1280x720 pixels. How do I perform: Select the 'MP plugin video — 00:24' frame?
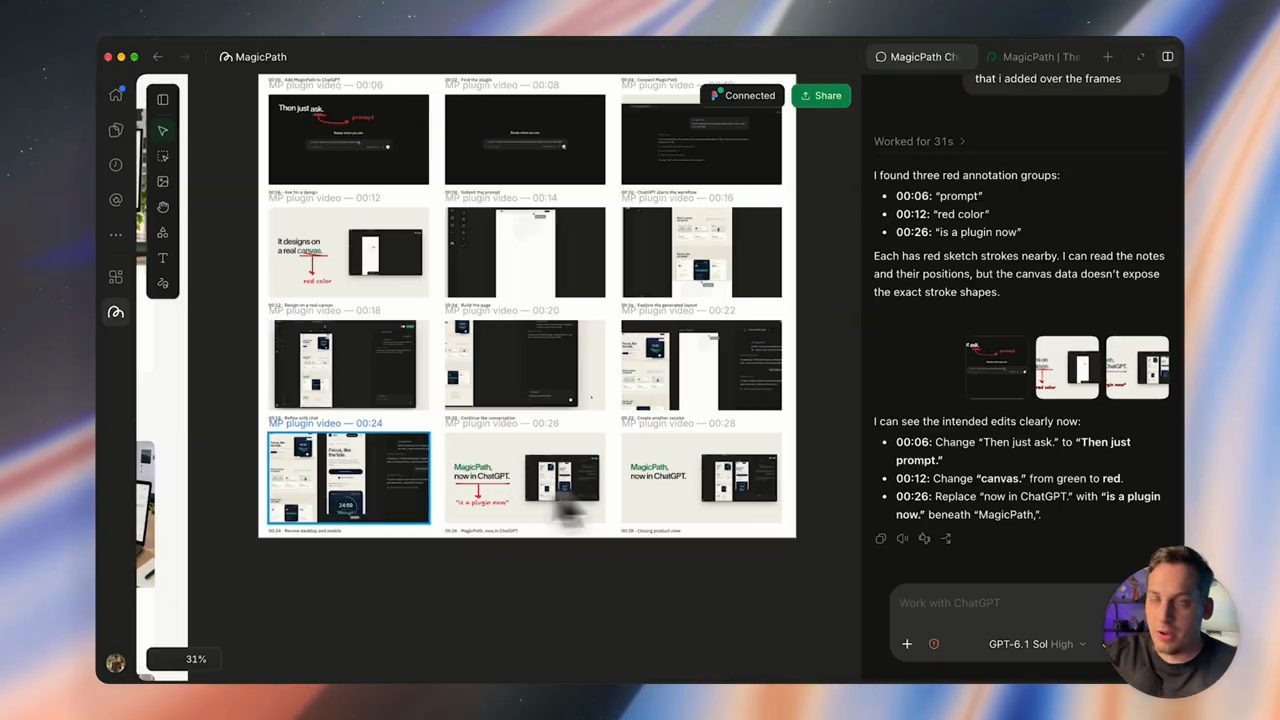348,478
